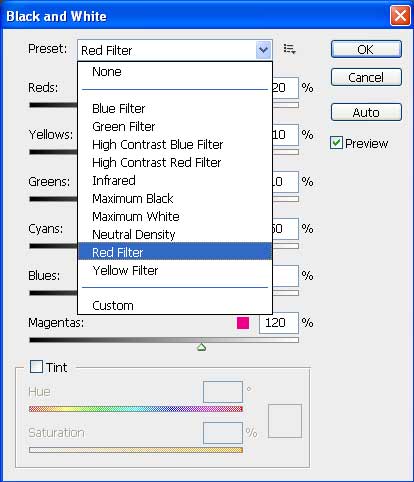Click the Cancel button
This screenshot has height=482, width=414.
[366, 77]
